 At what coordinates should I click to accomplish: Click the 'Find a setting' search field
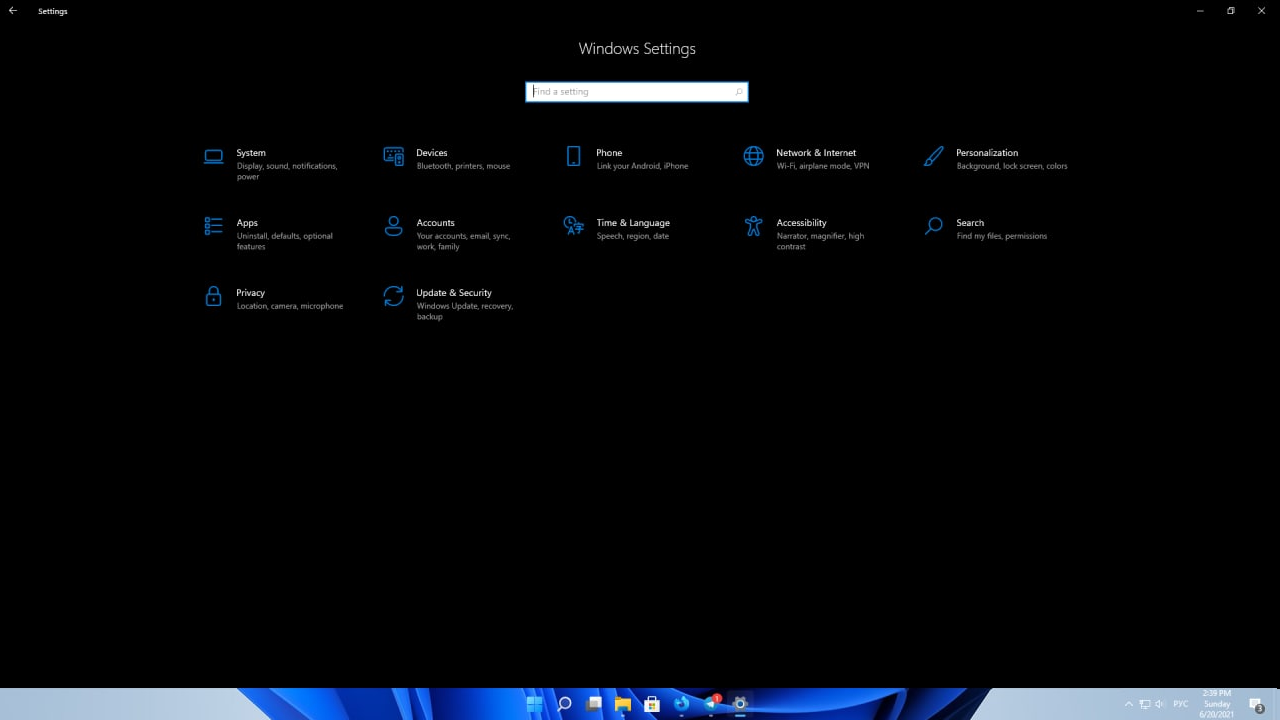(x=637, y=92)
